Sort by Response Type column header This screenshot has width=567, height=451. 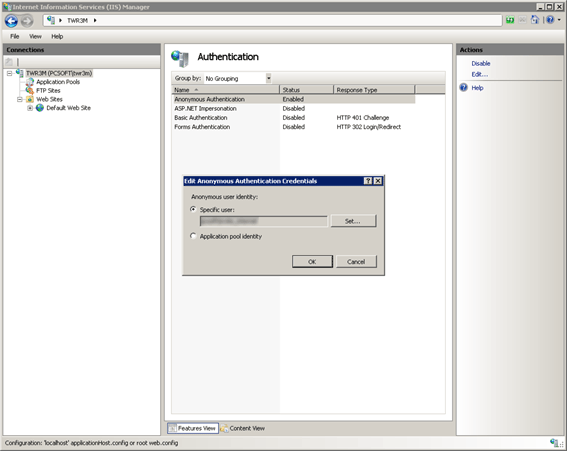374,90
